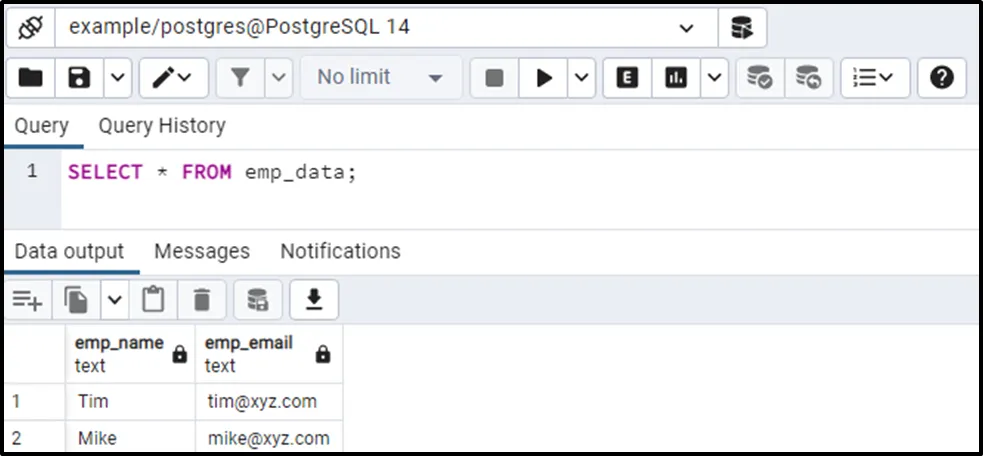Expand the Execute options dropdown arrow

click(x=582, y=77)
